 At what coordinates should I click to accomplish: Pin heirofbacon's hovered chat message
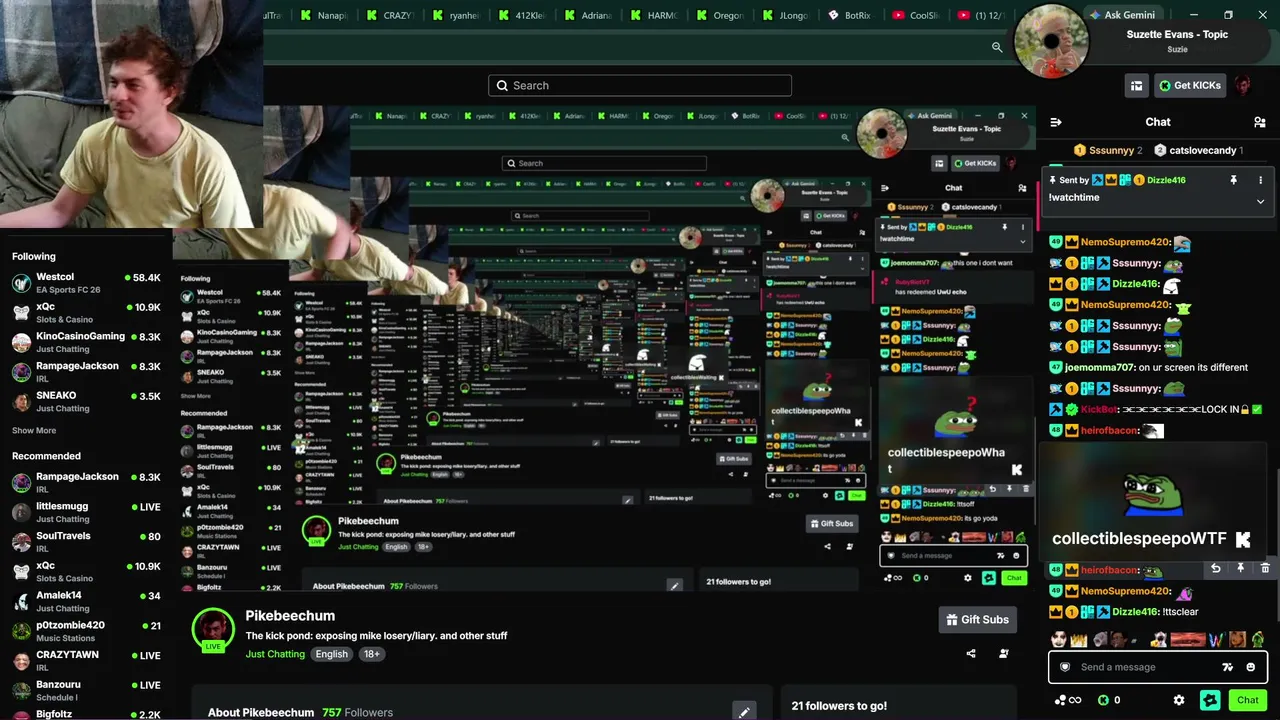coord(1240,569)
